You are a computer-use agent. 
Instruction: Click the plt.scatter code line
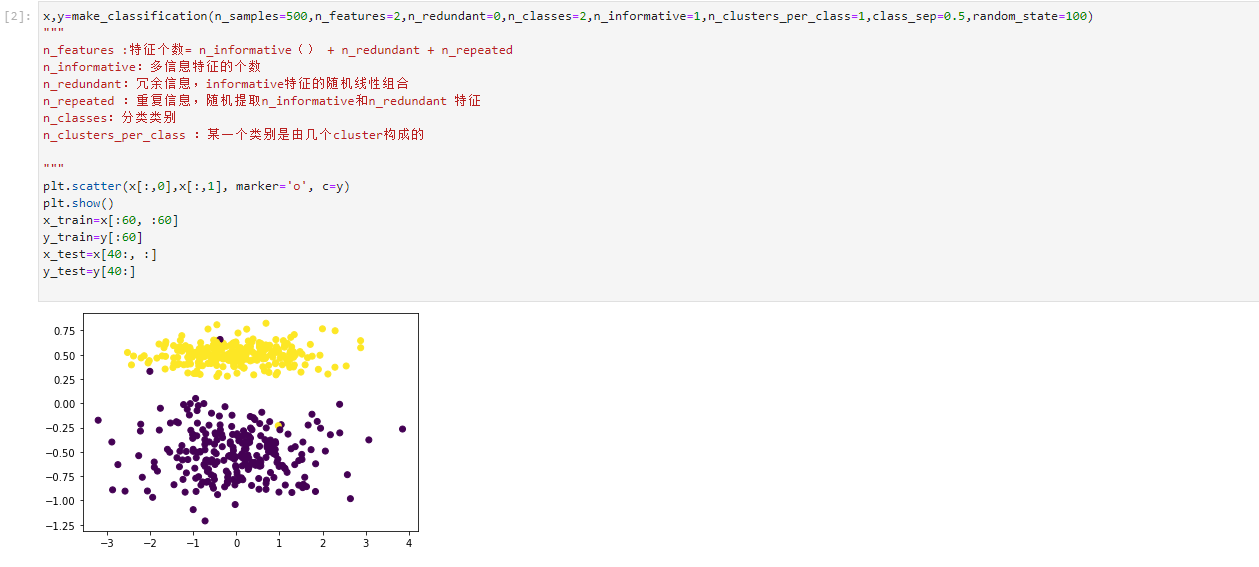point(196,186)
